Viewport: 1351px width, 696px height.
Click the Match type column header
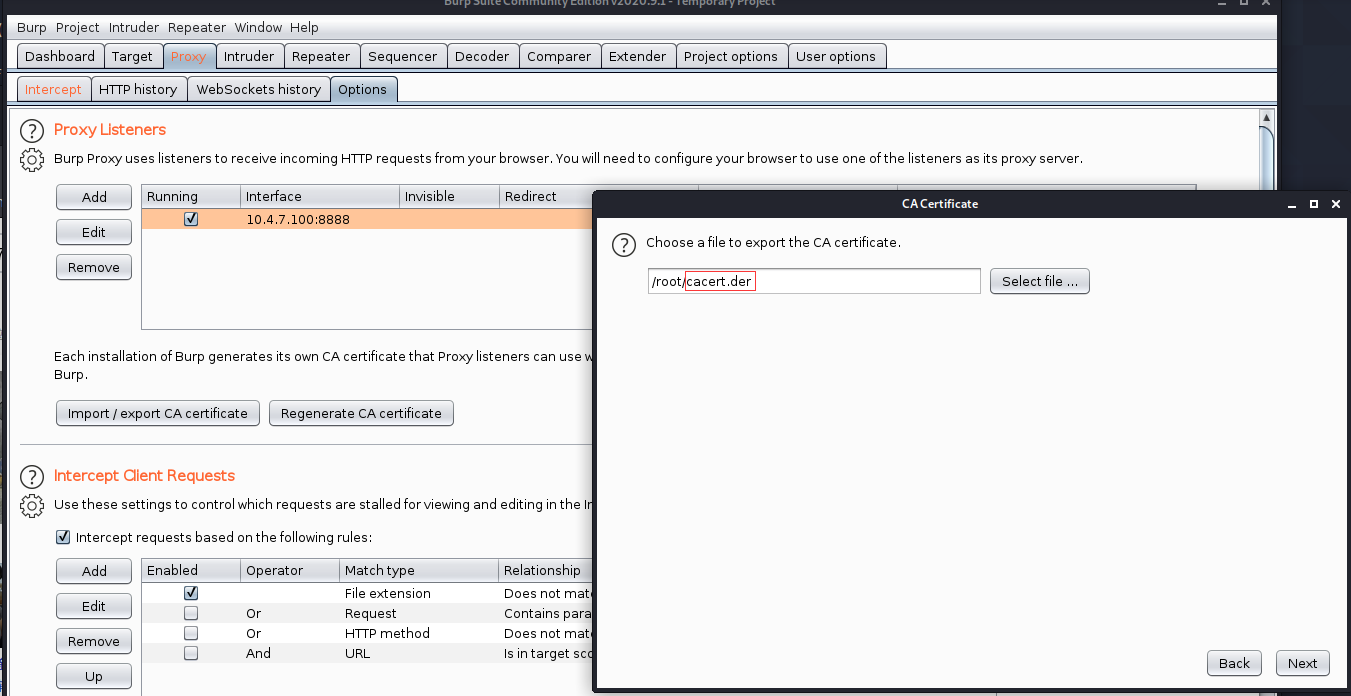419,570
